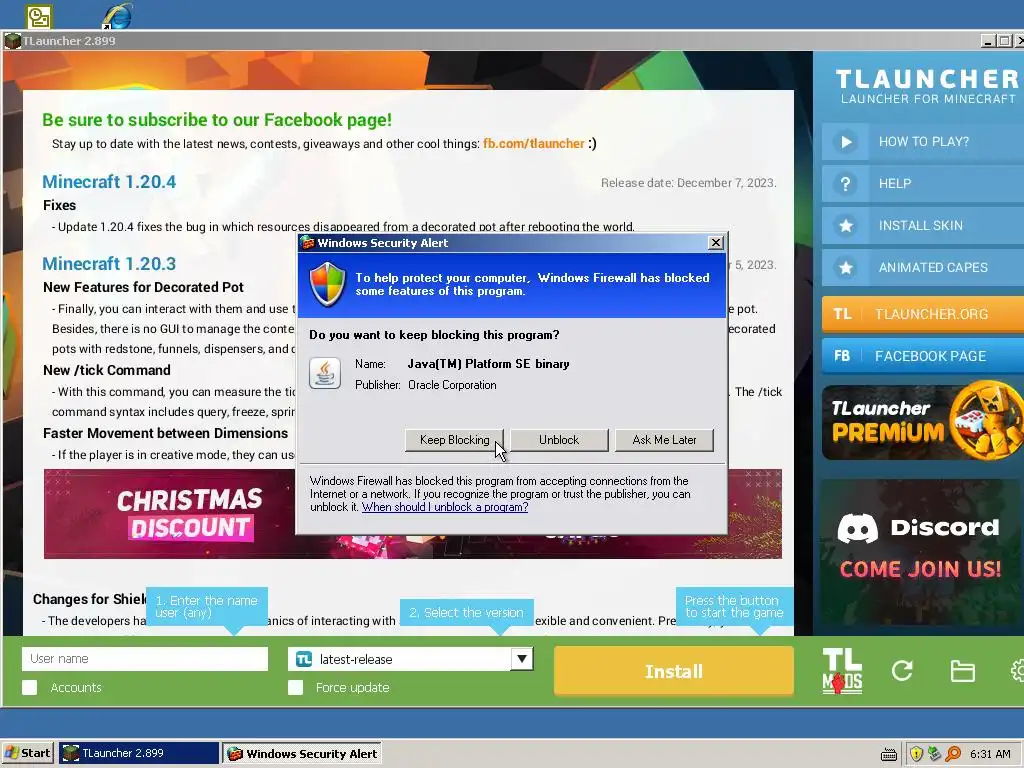
Task: Switch to TLauncher 2.899 taskbar item
Action: coord(139,753)
